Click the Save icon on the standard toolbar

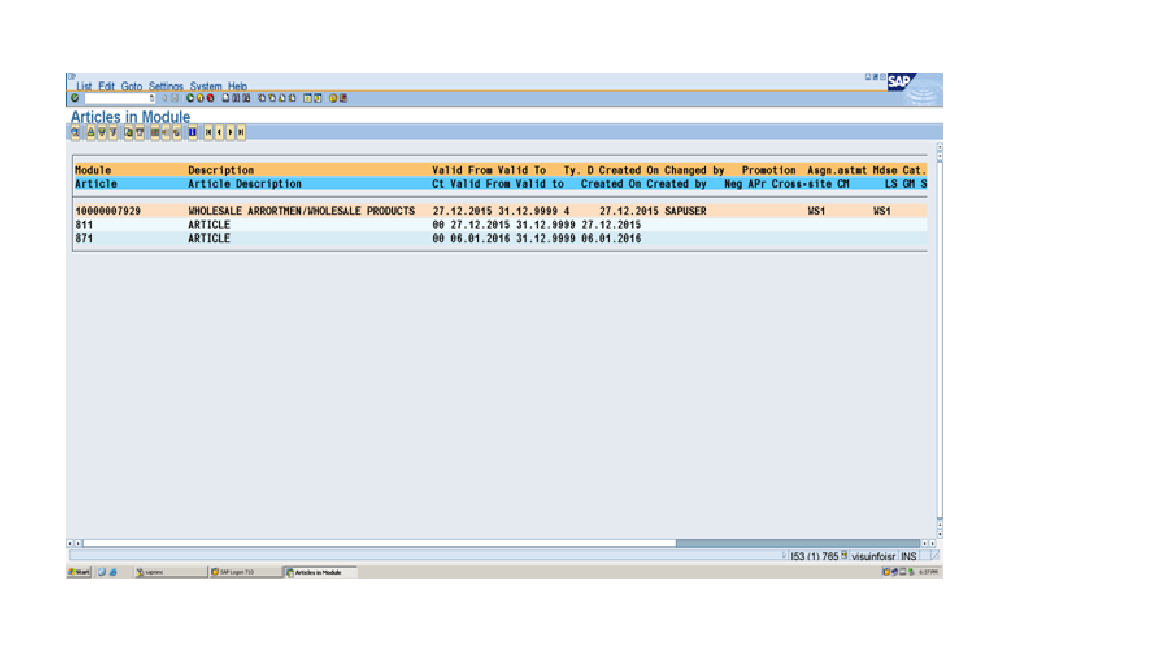click(x=174, y=98)
